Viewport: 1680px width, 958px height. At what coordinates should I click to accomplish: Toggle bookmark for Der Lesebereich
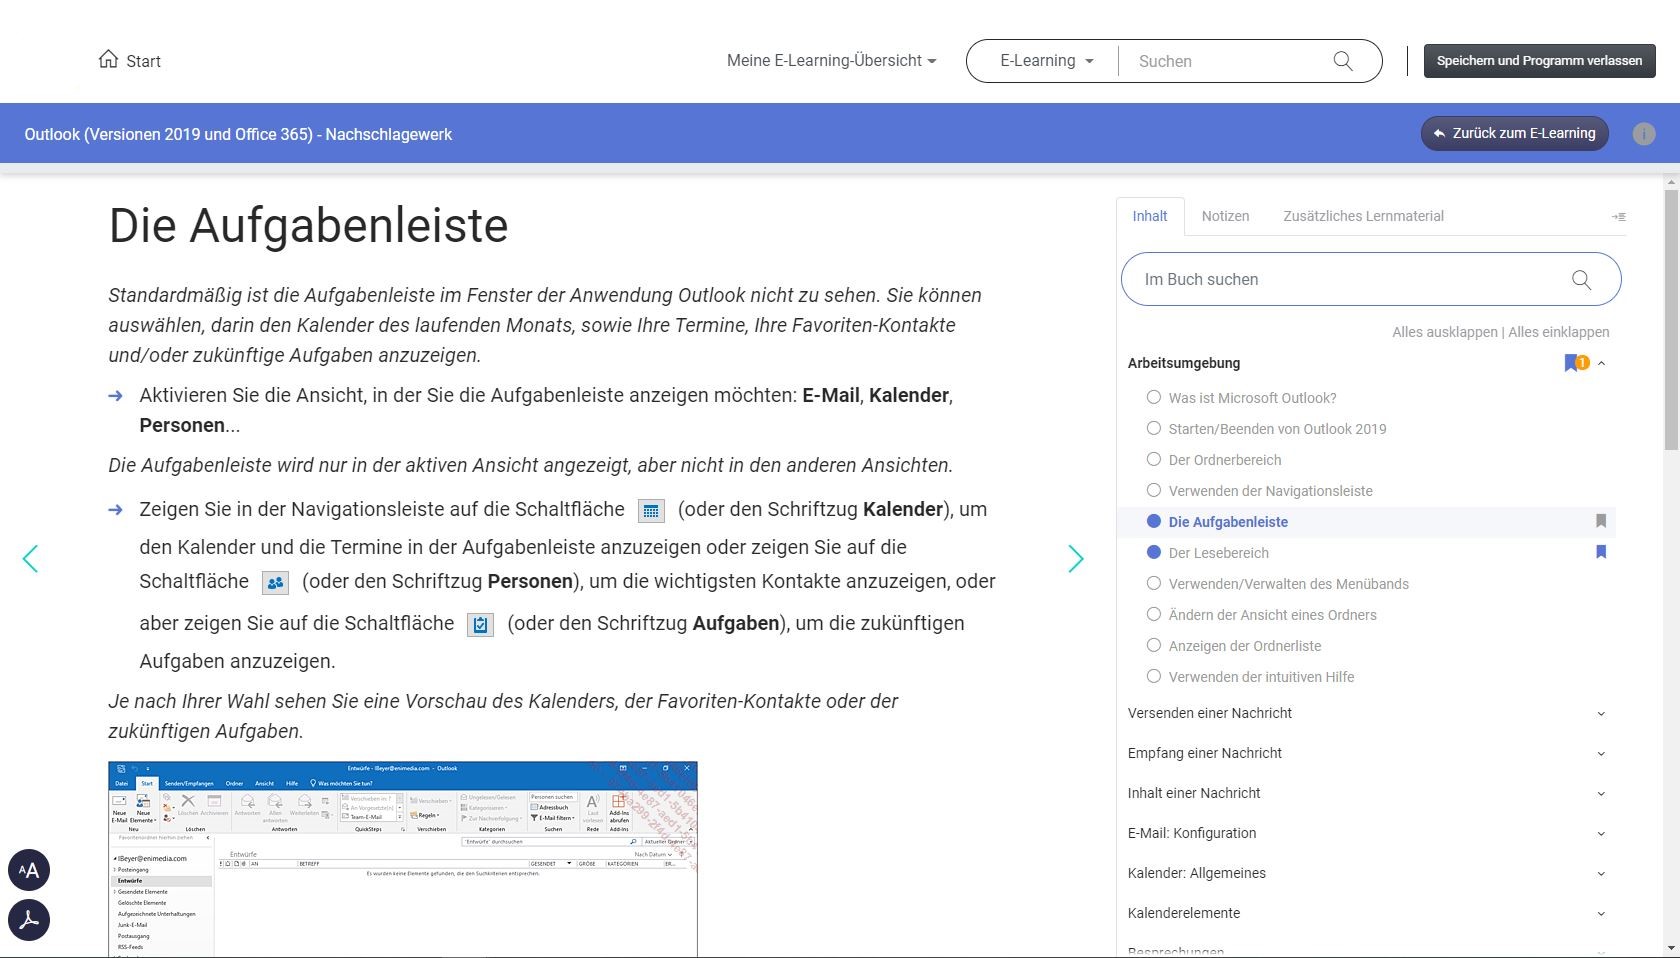1601,552
